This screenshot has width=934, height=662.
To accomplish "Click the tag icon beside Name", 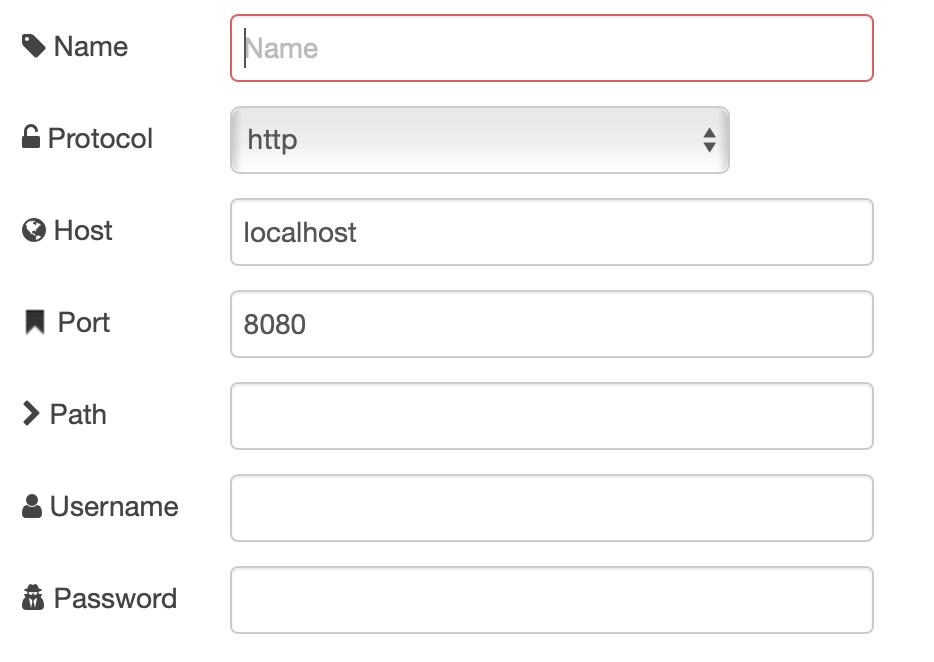I will click(x=33, y=46).
